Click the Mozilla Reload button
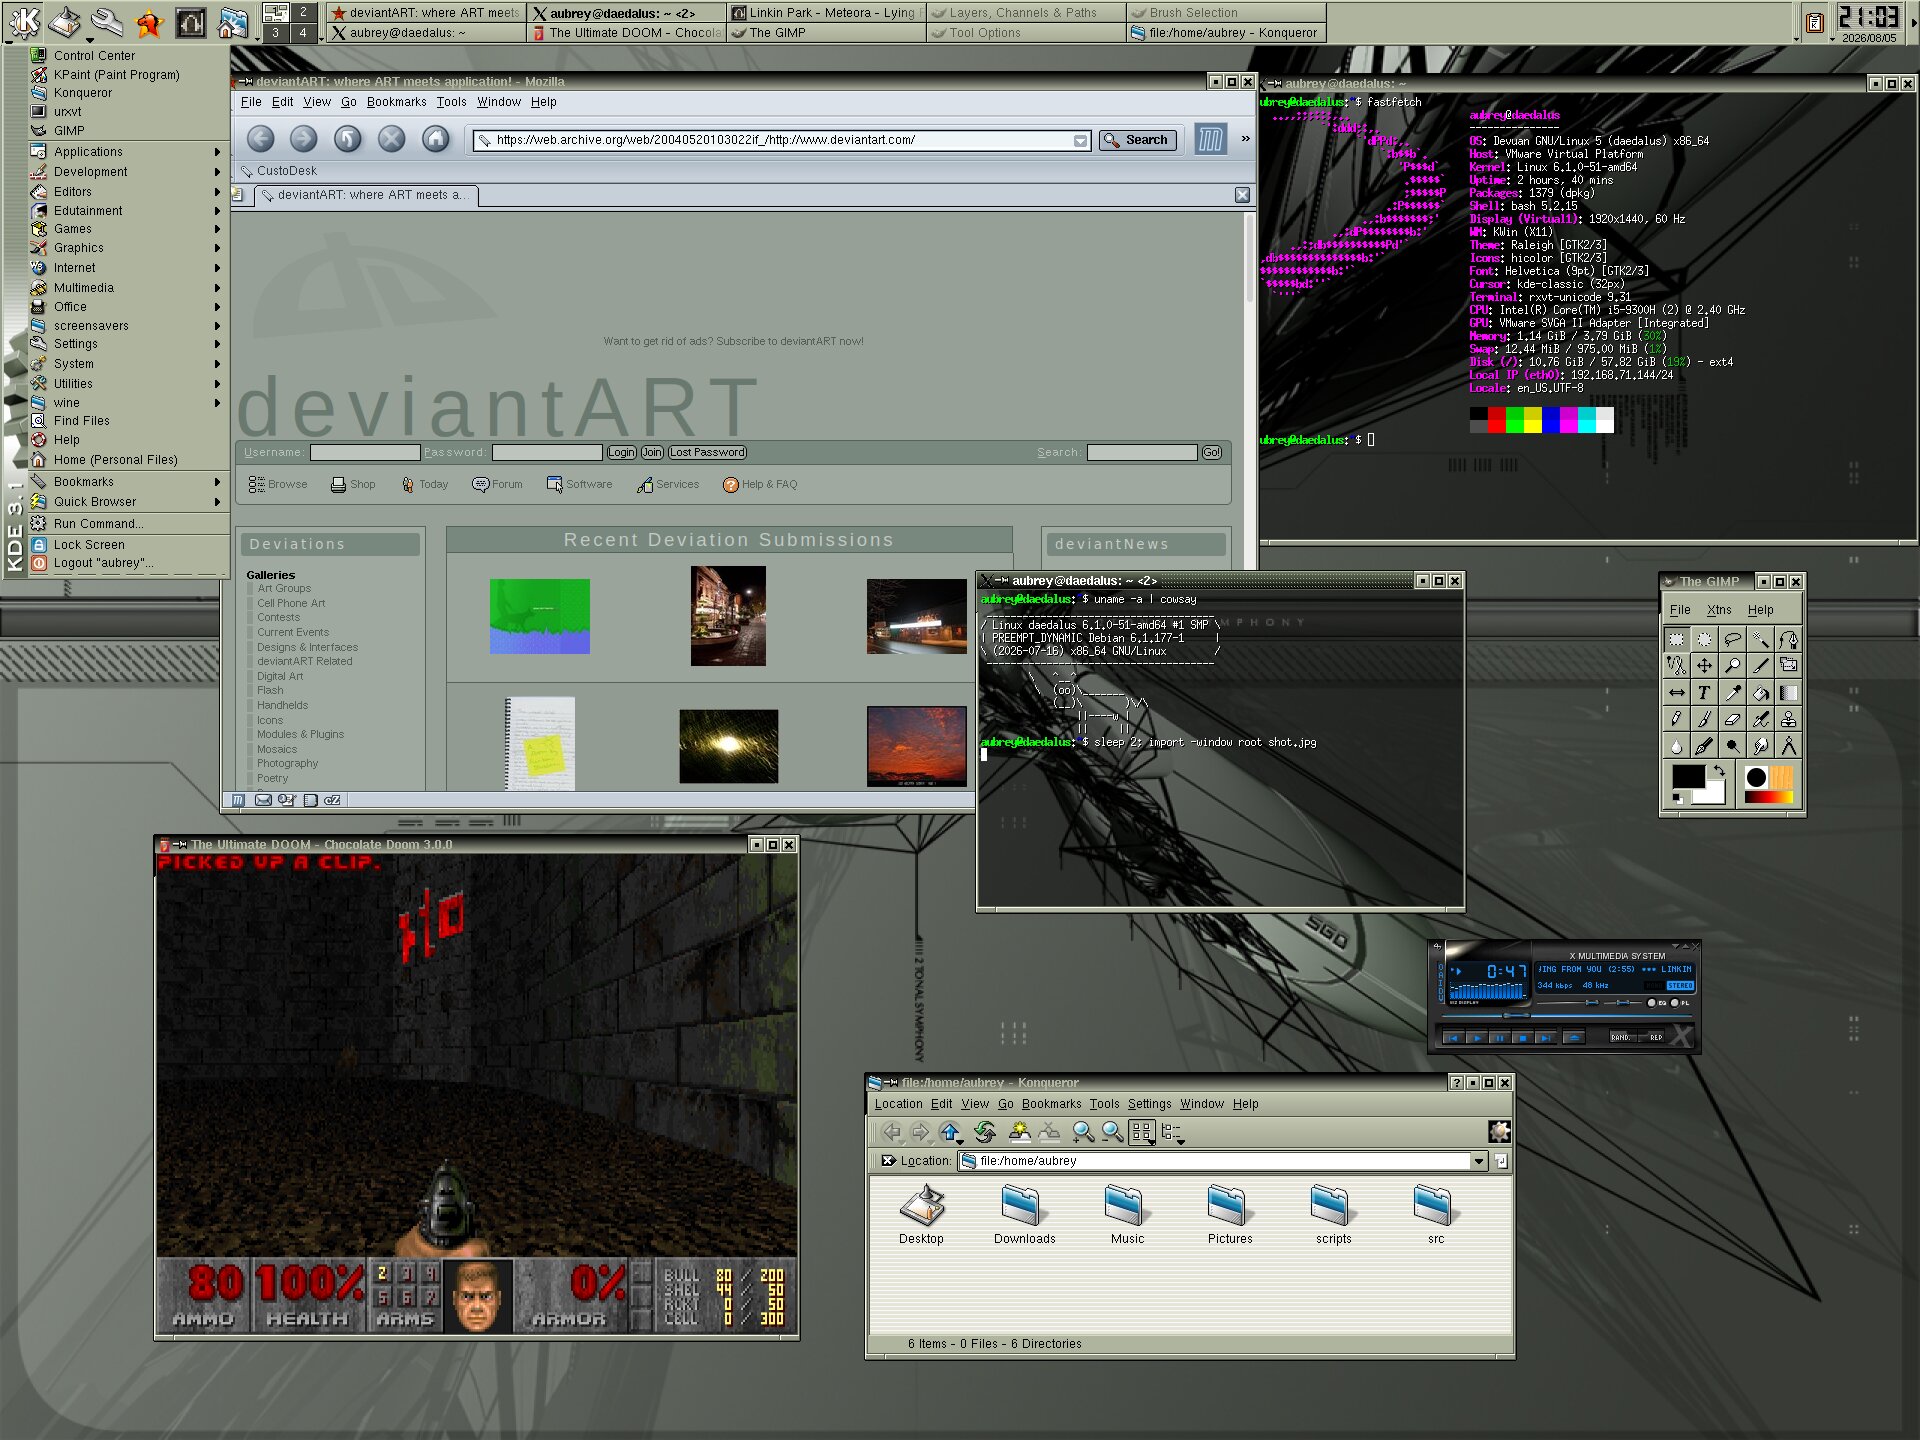Screen dimensions: 1920x1440 [347, 140]
